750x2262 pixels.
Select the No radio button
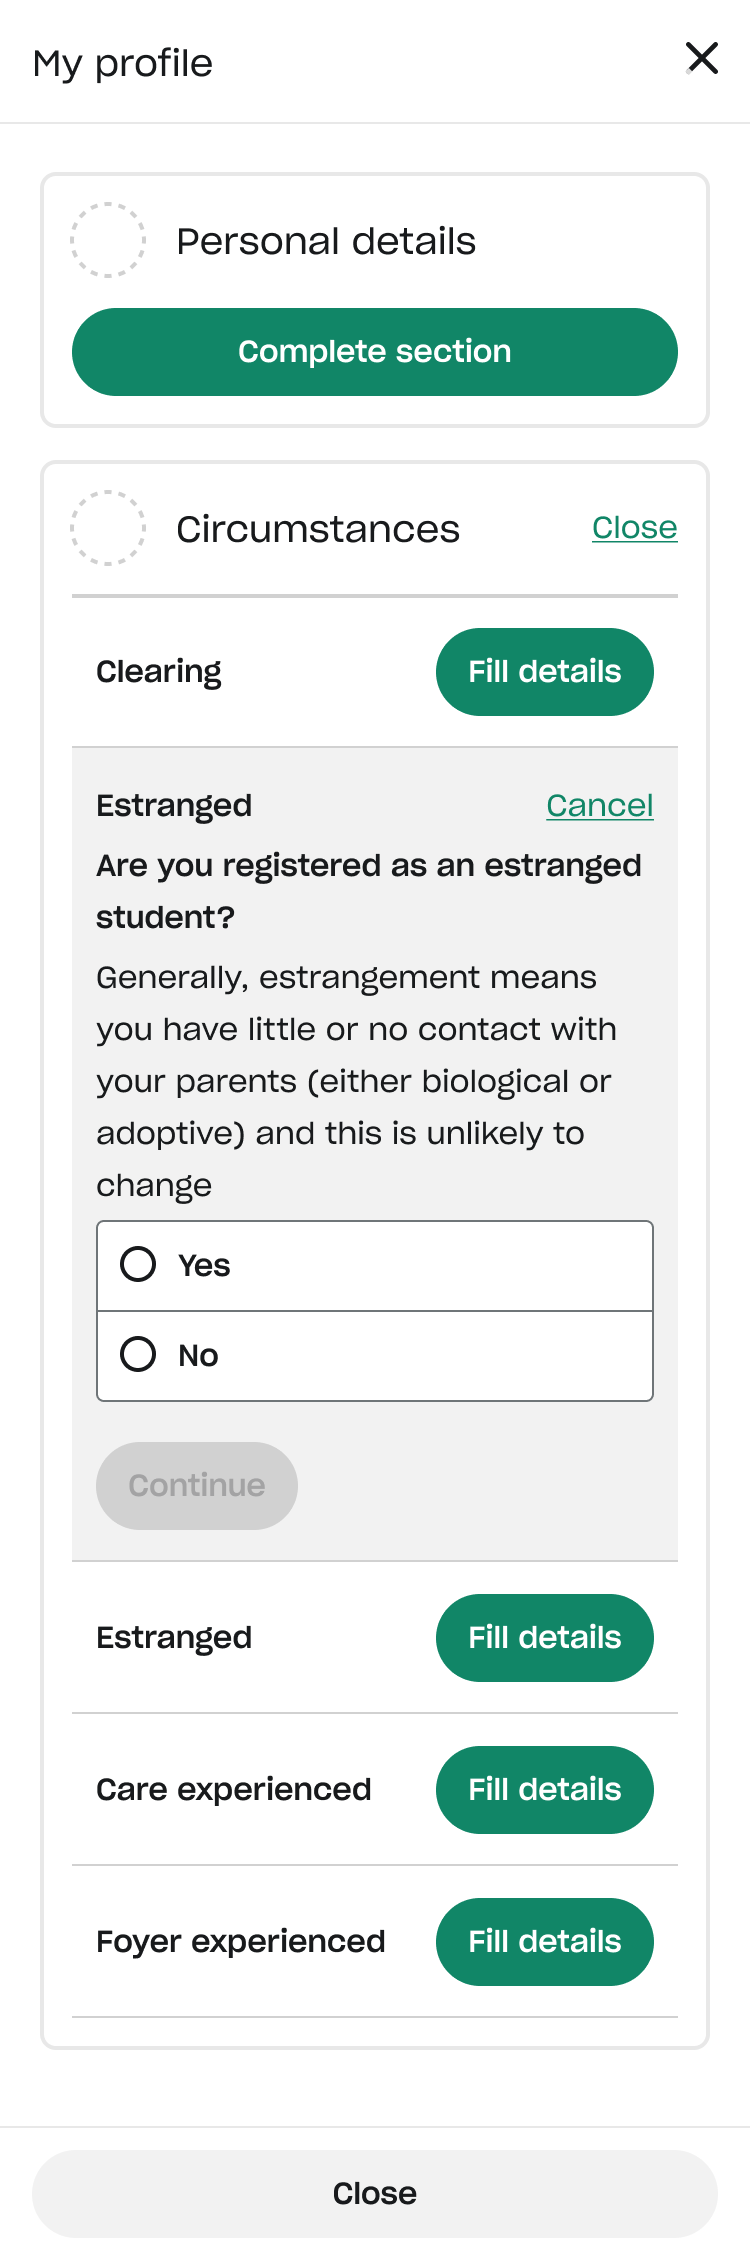138,1354
